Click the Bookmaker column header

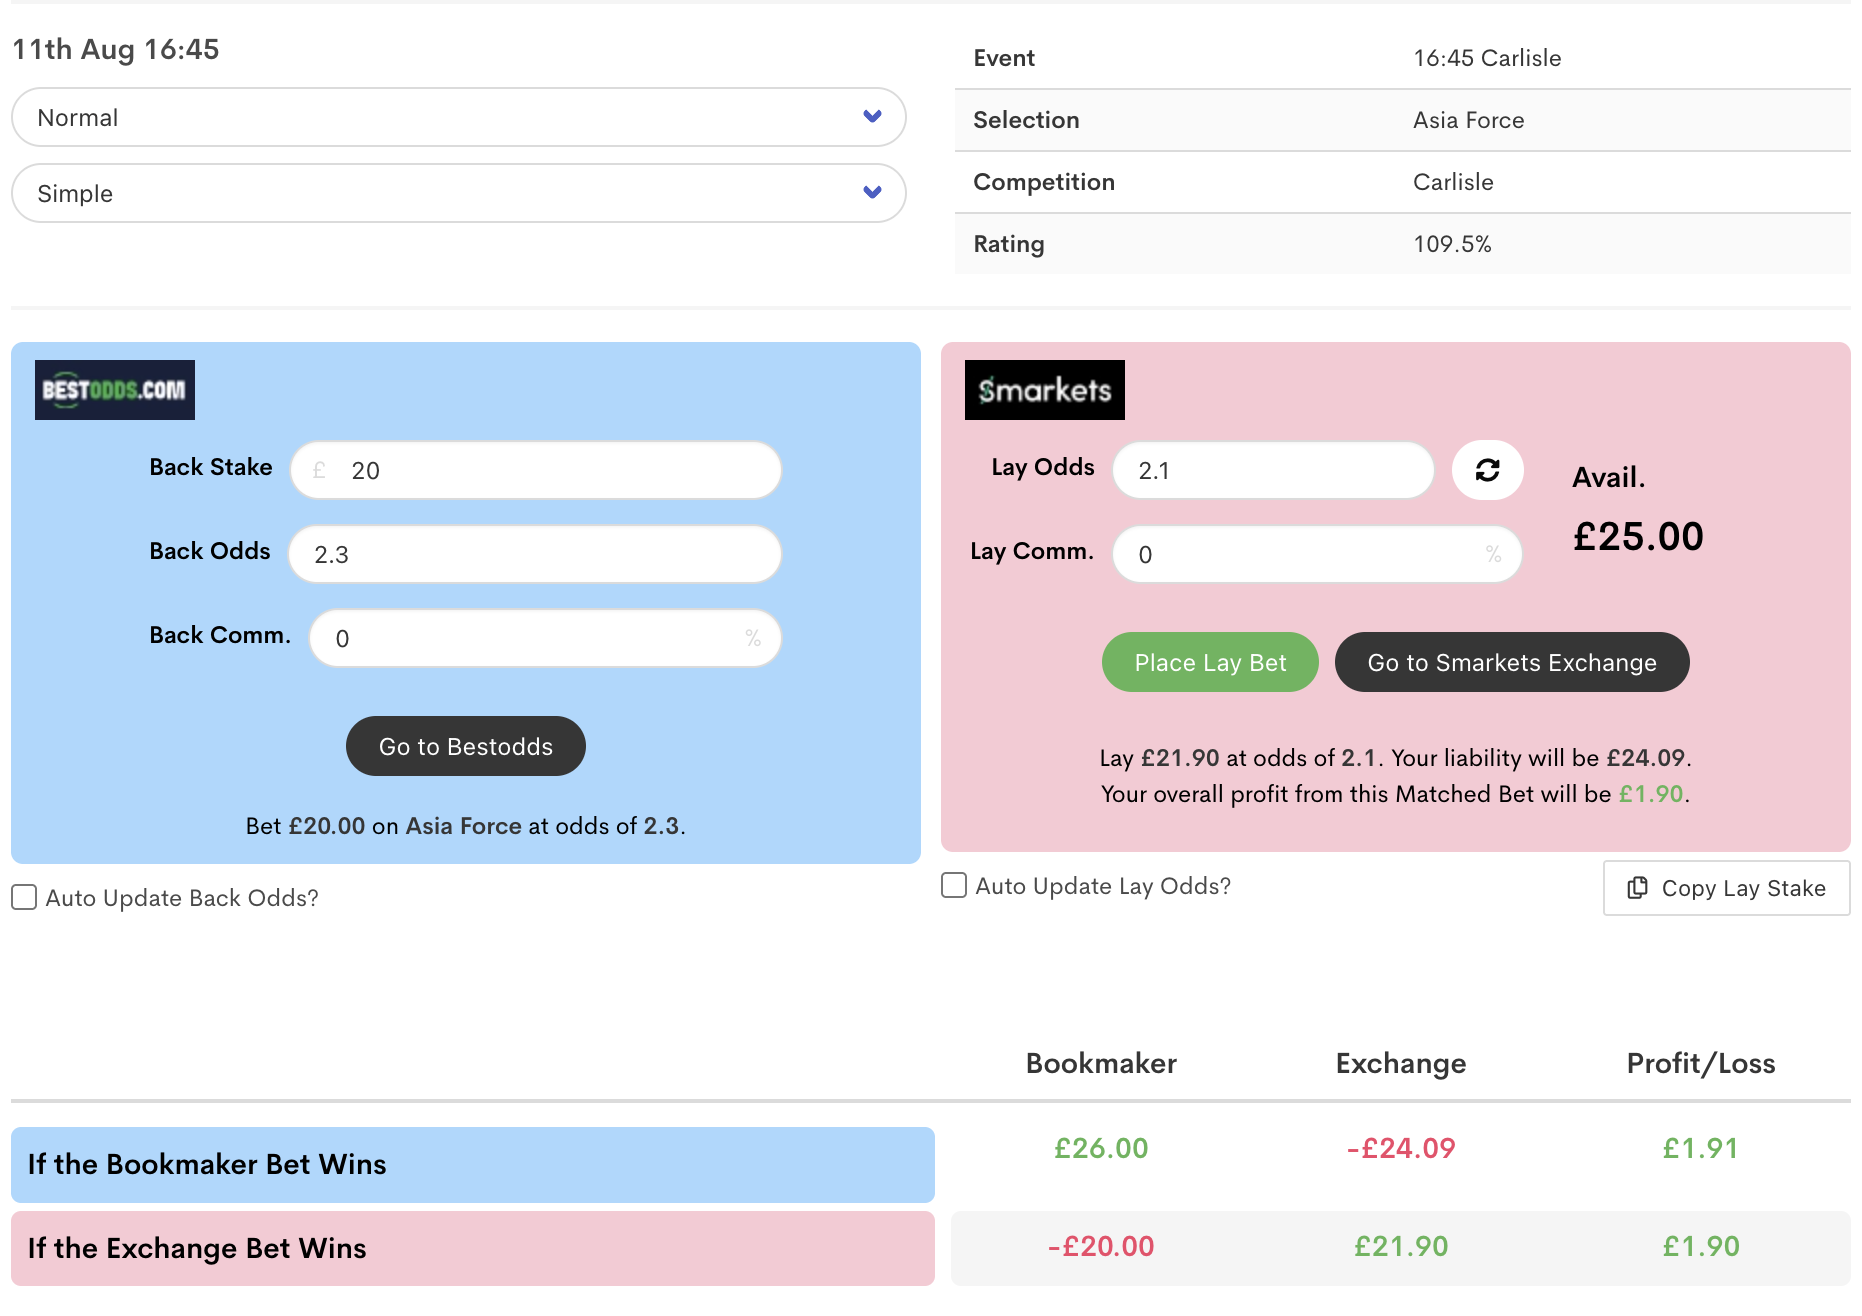(1101, 1063)
